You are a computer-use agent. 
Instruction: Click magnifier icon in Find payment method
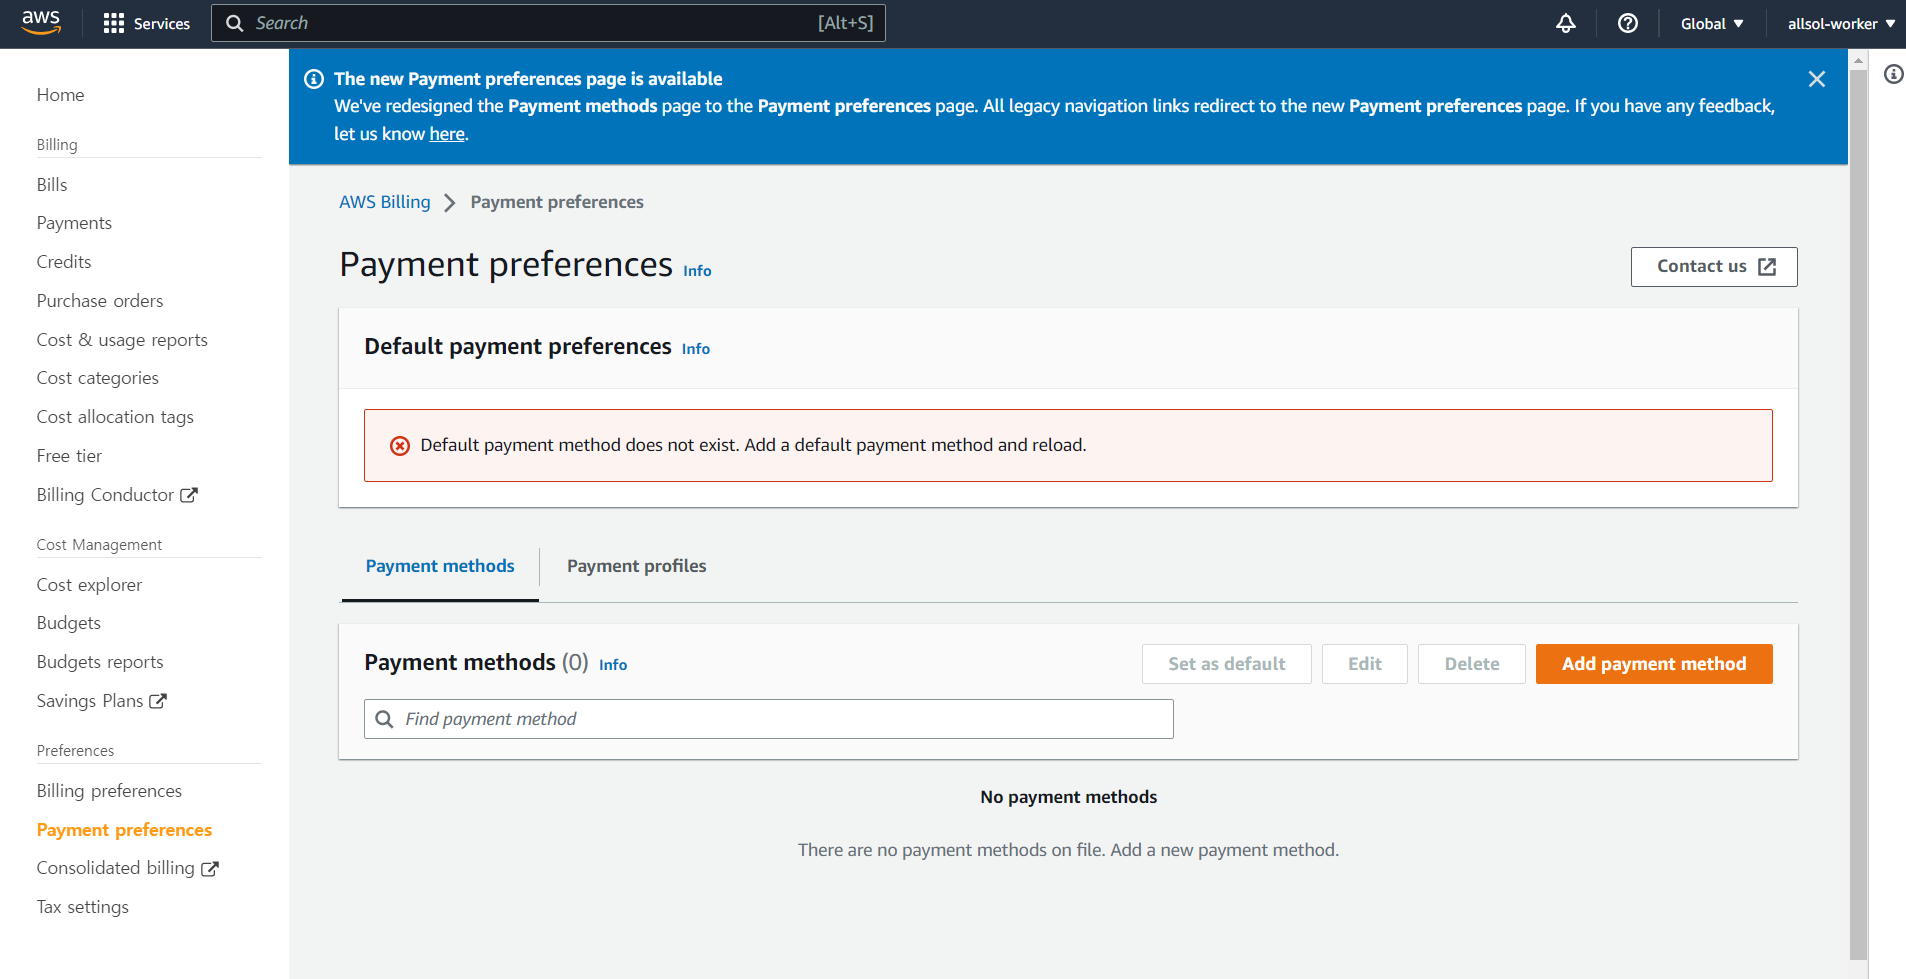click(x=384, y=719)
